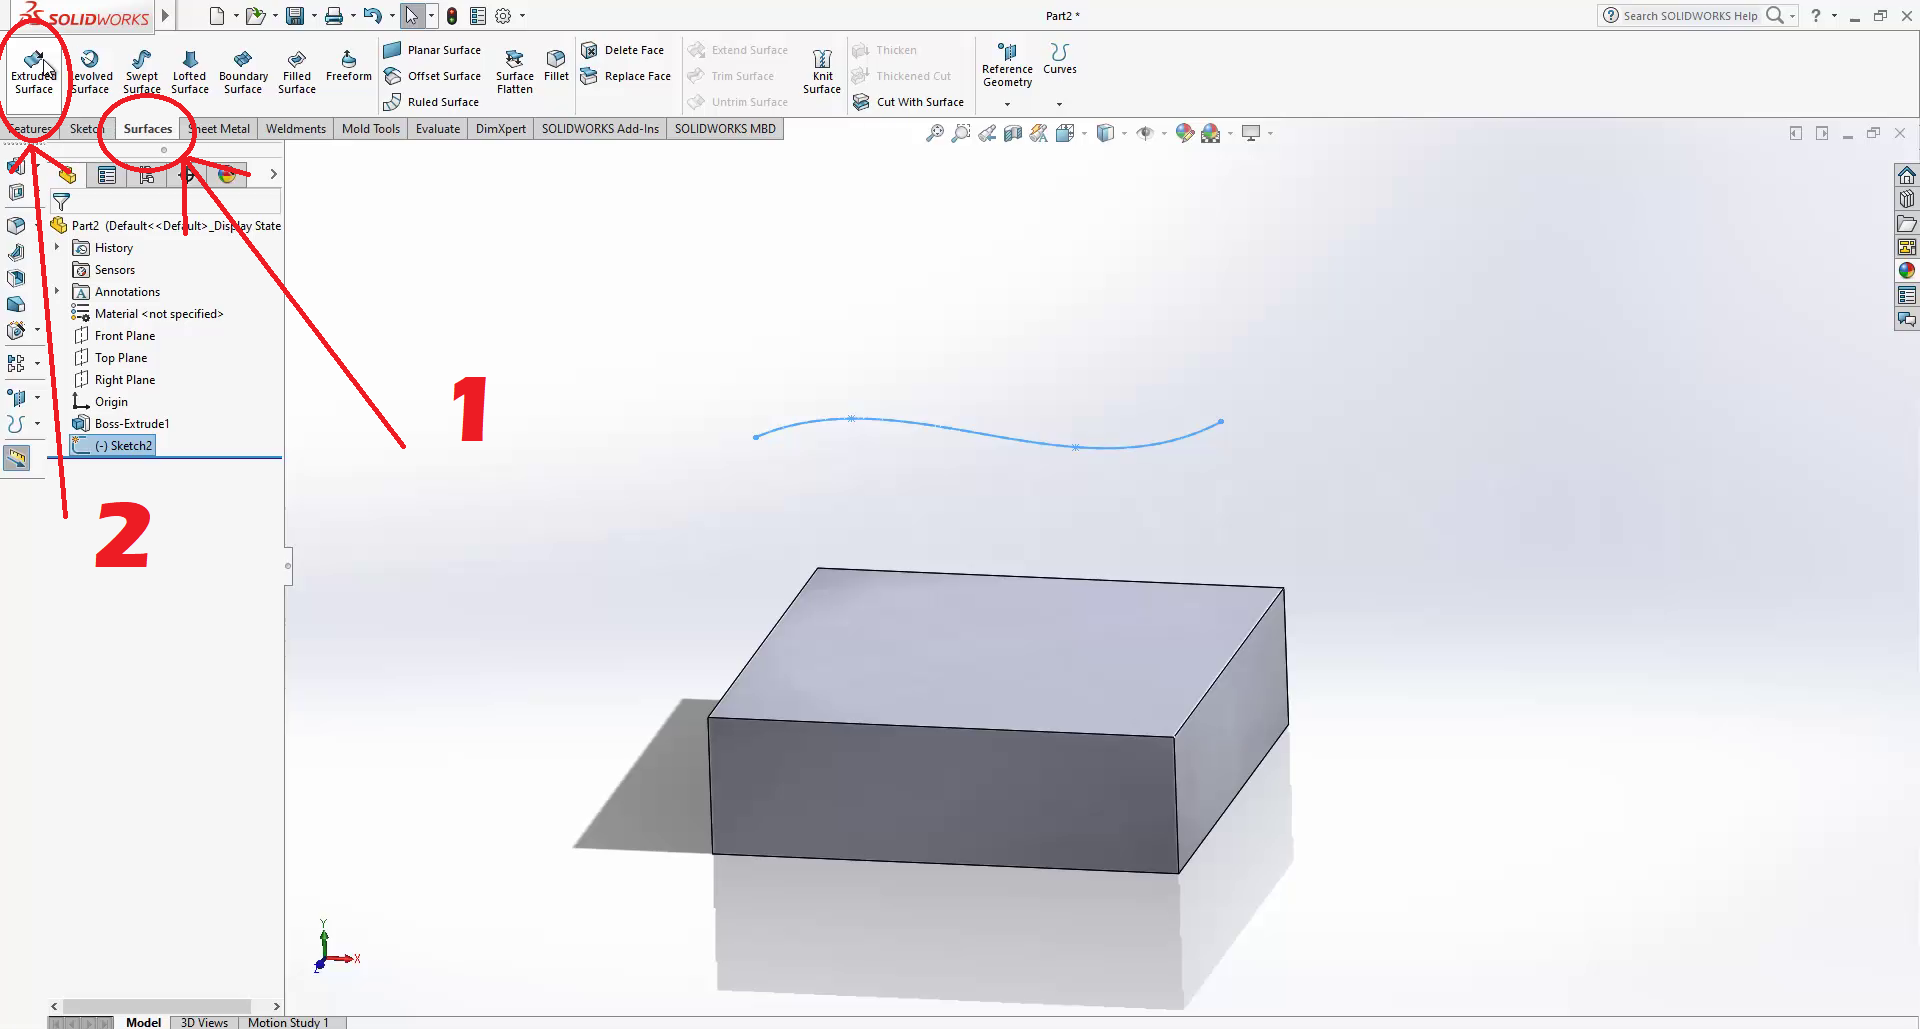Select the Surface Flatten tool
Viewport: 1920px width, 1029px height.
tap(514, 72)
